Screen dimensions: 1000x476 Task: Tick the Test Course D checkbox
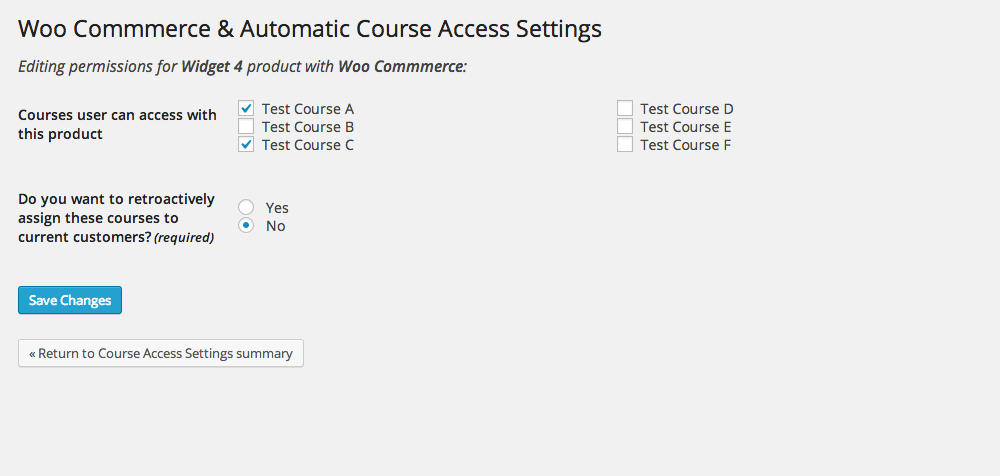point(625,108)
